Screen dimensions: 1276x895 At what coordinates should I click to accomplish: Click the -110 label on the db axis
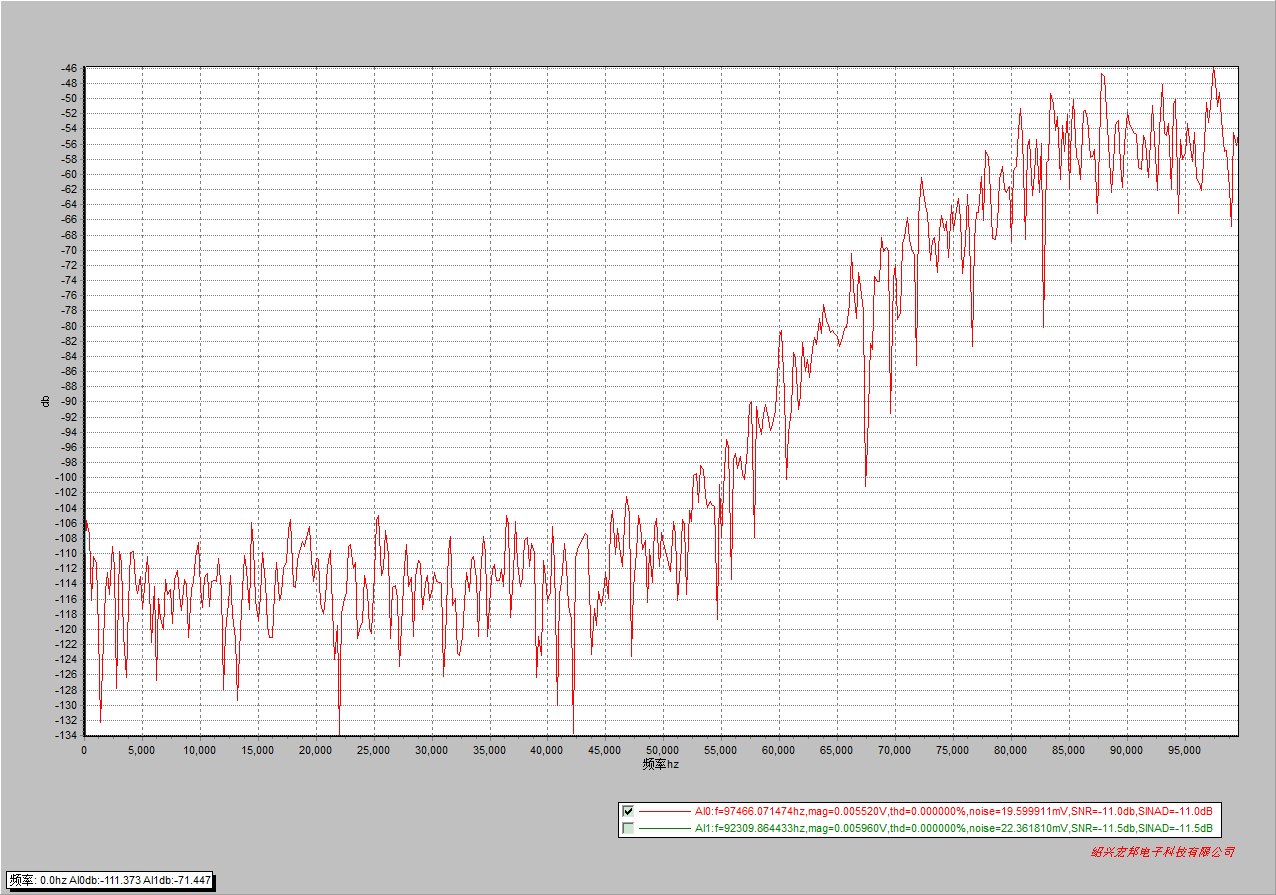click(x=66, y=553)
